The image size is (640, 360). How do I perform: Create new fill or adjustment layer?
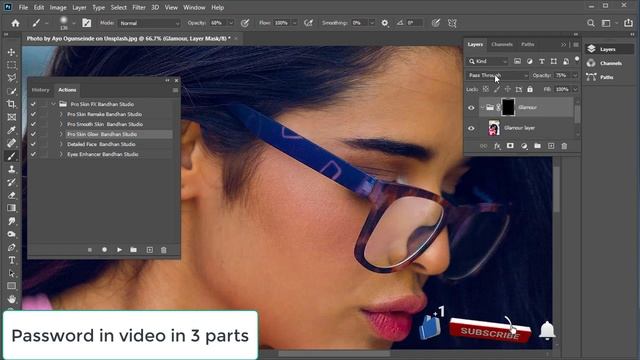[524, 146]
